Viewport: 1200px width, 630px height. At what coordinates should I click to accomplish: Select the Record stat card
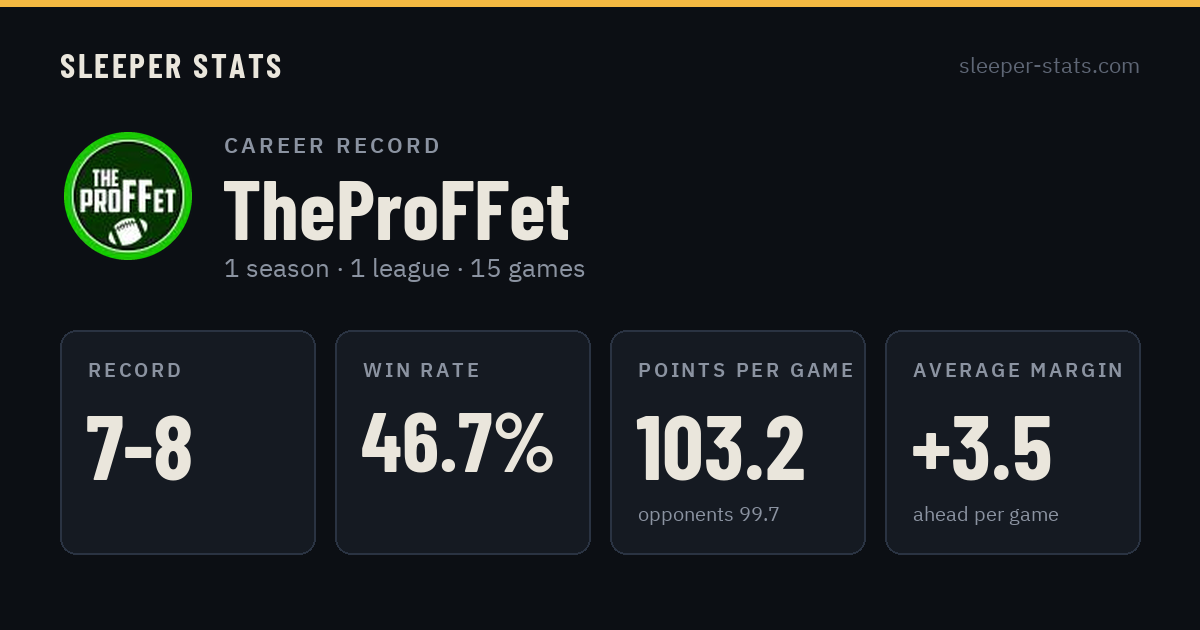click(188, 442)
